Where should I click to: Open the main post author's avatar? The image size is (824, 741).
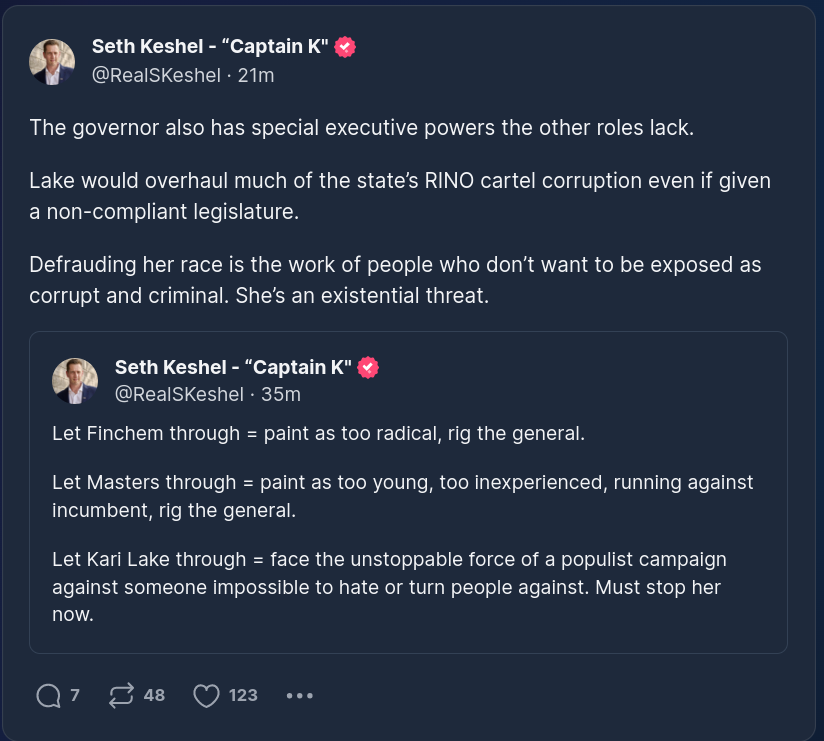point(52,62)
